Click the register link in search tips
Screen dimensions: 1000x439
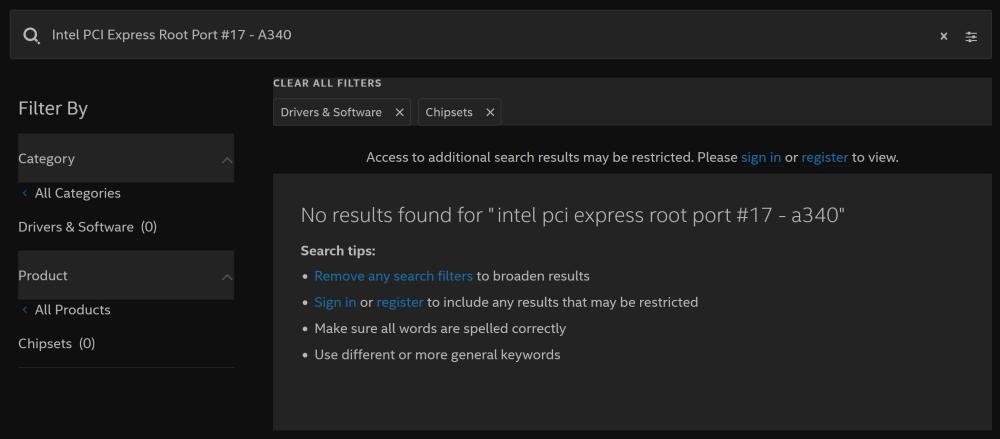click(x=399, y=302)
